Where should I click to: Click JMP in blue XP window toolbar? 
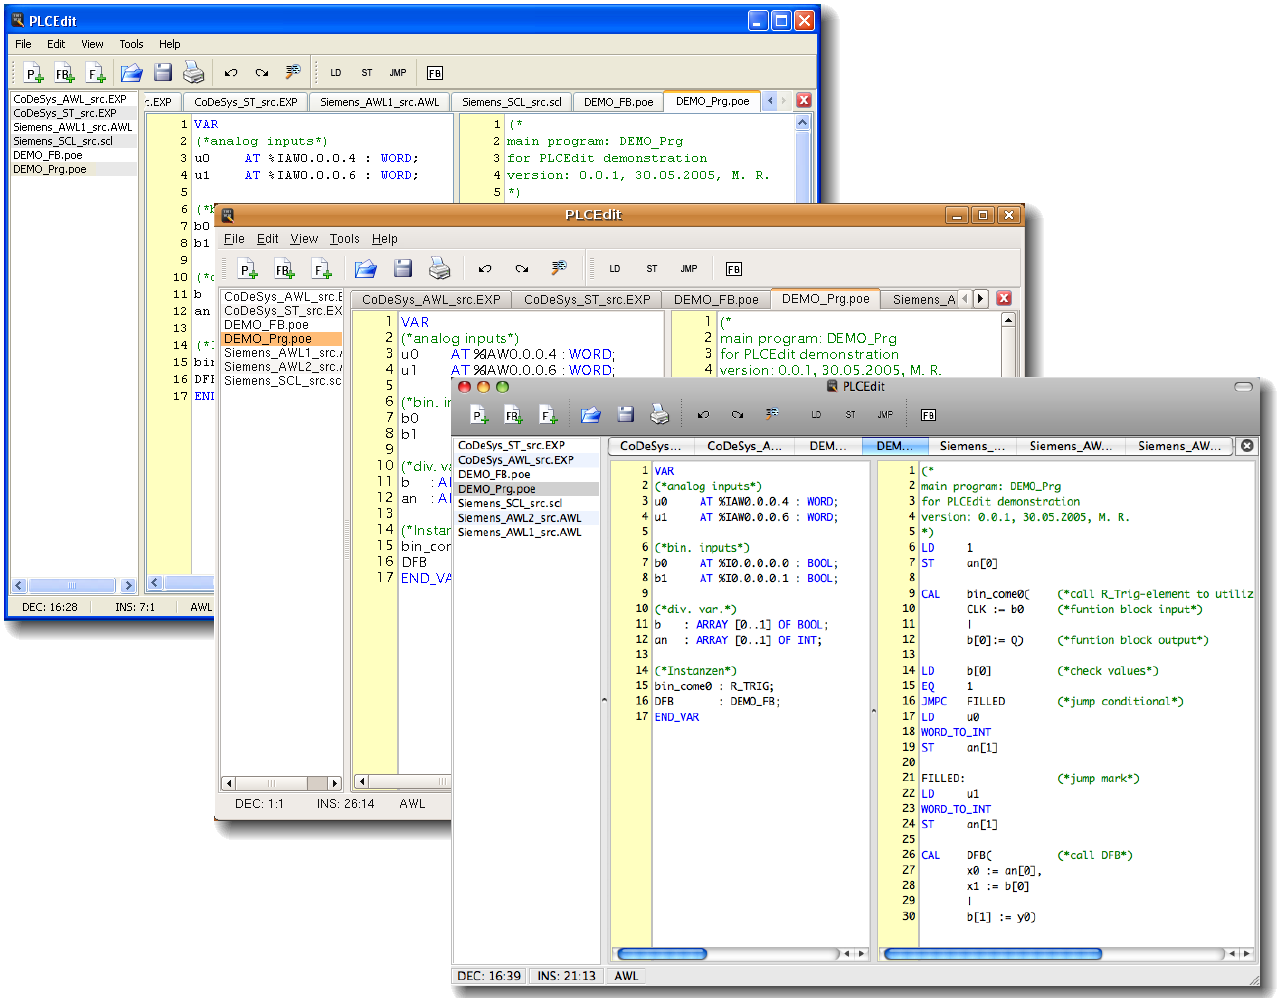pyautogui.click(x=397, y=73)
